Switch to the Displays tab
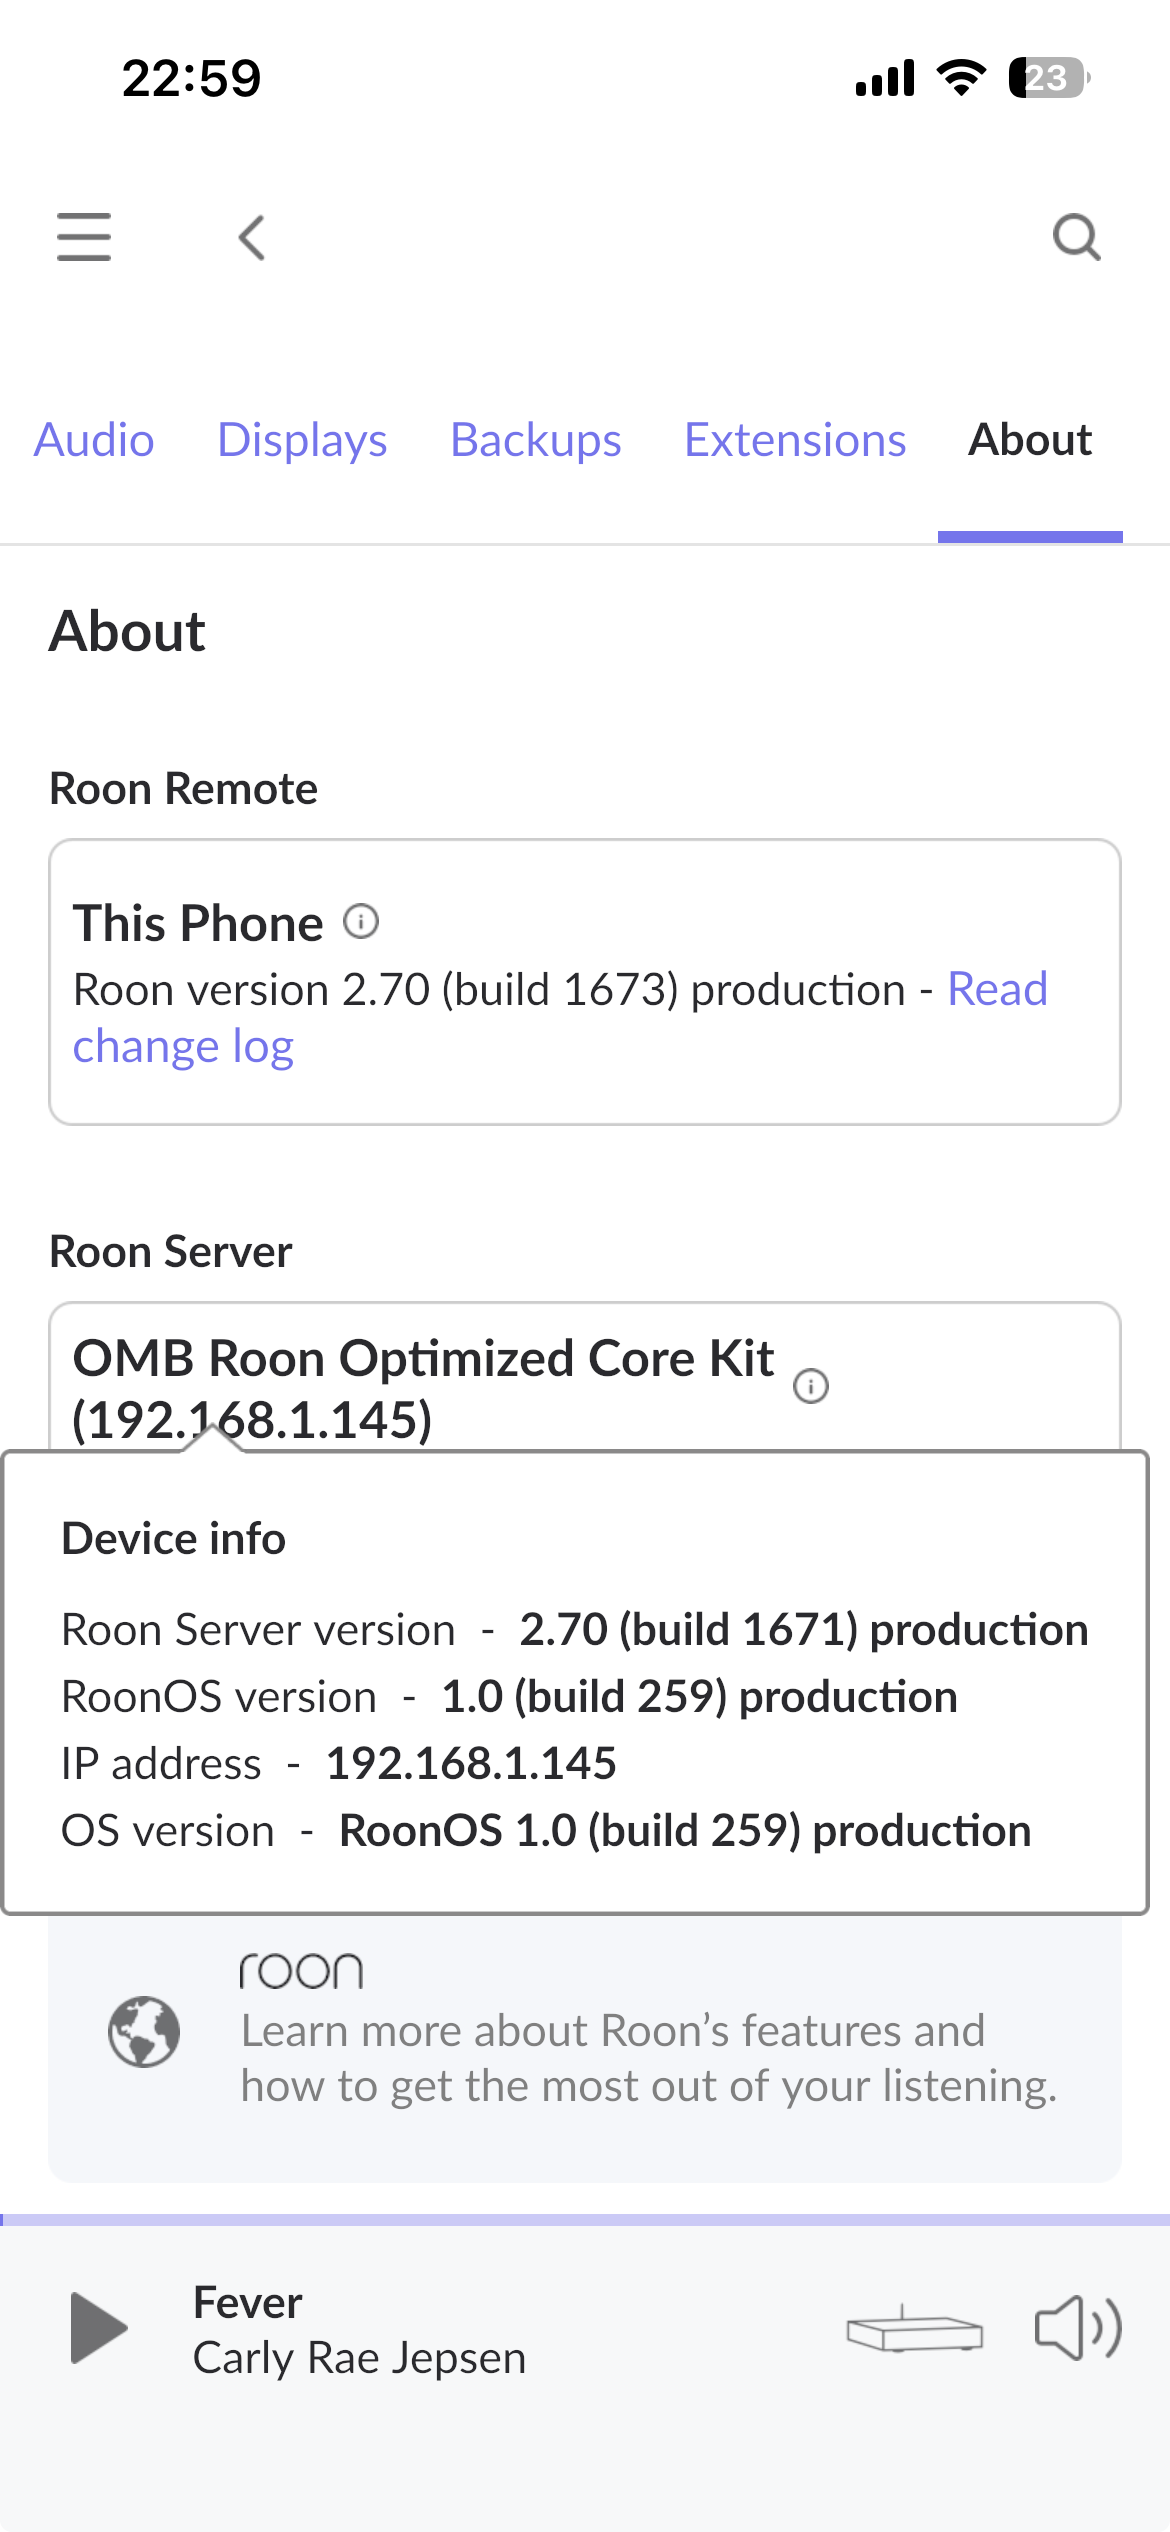Viewport: 1170px width, 2532px height. click(302, 440)
